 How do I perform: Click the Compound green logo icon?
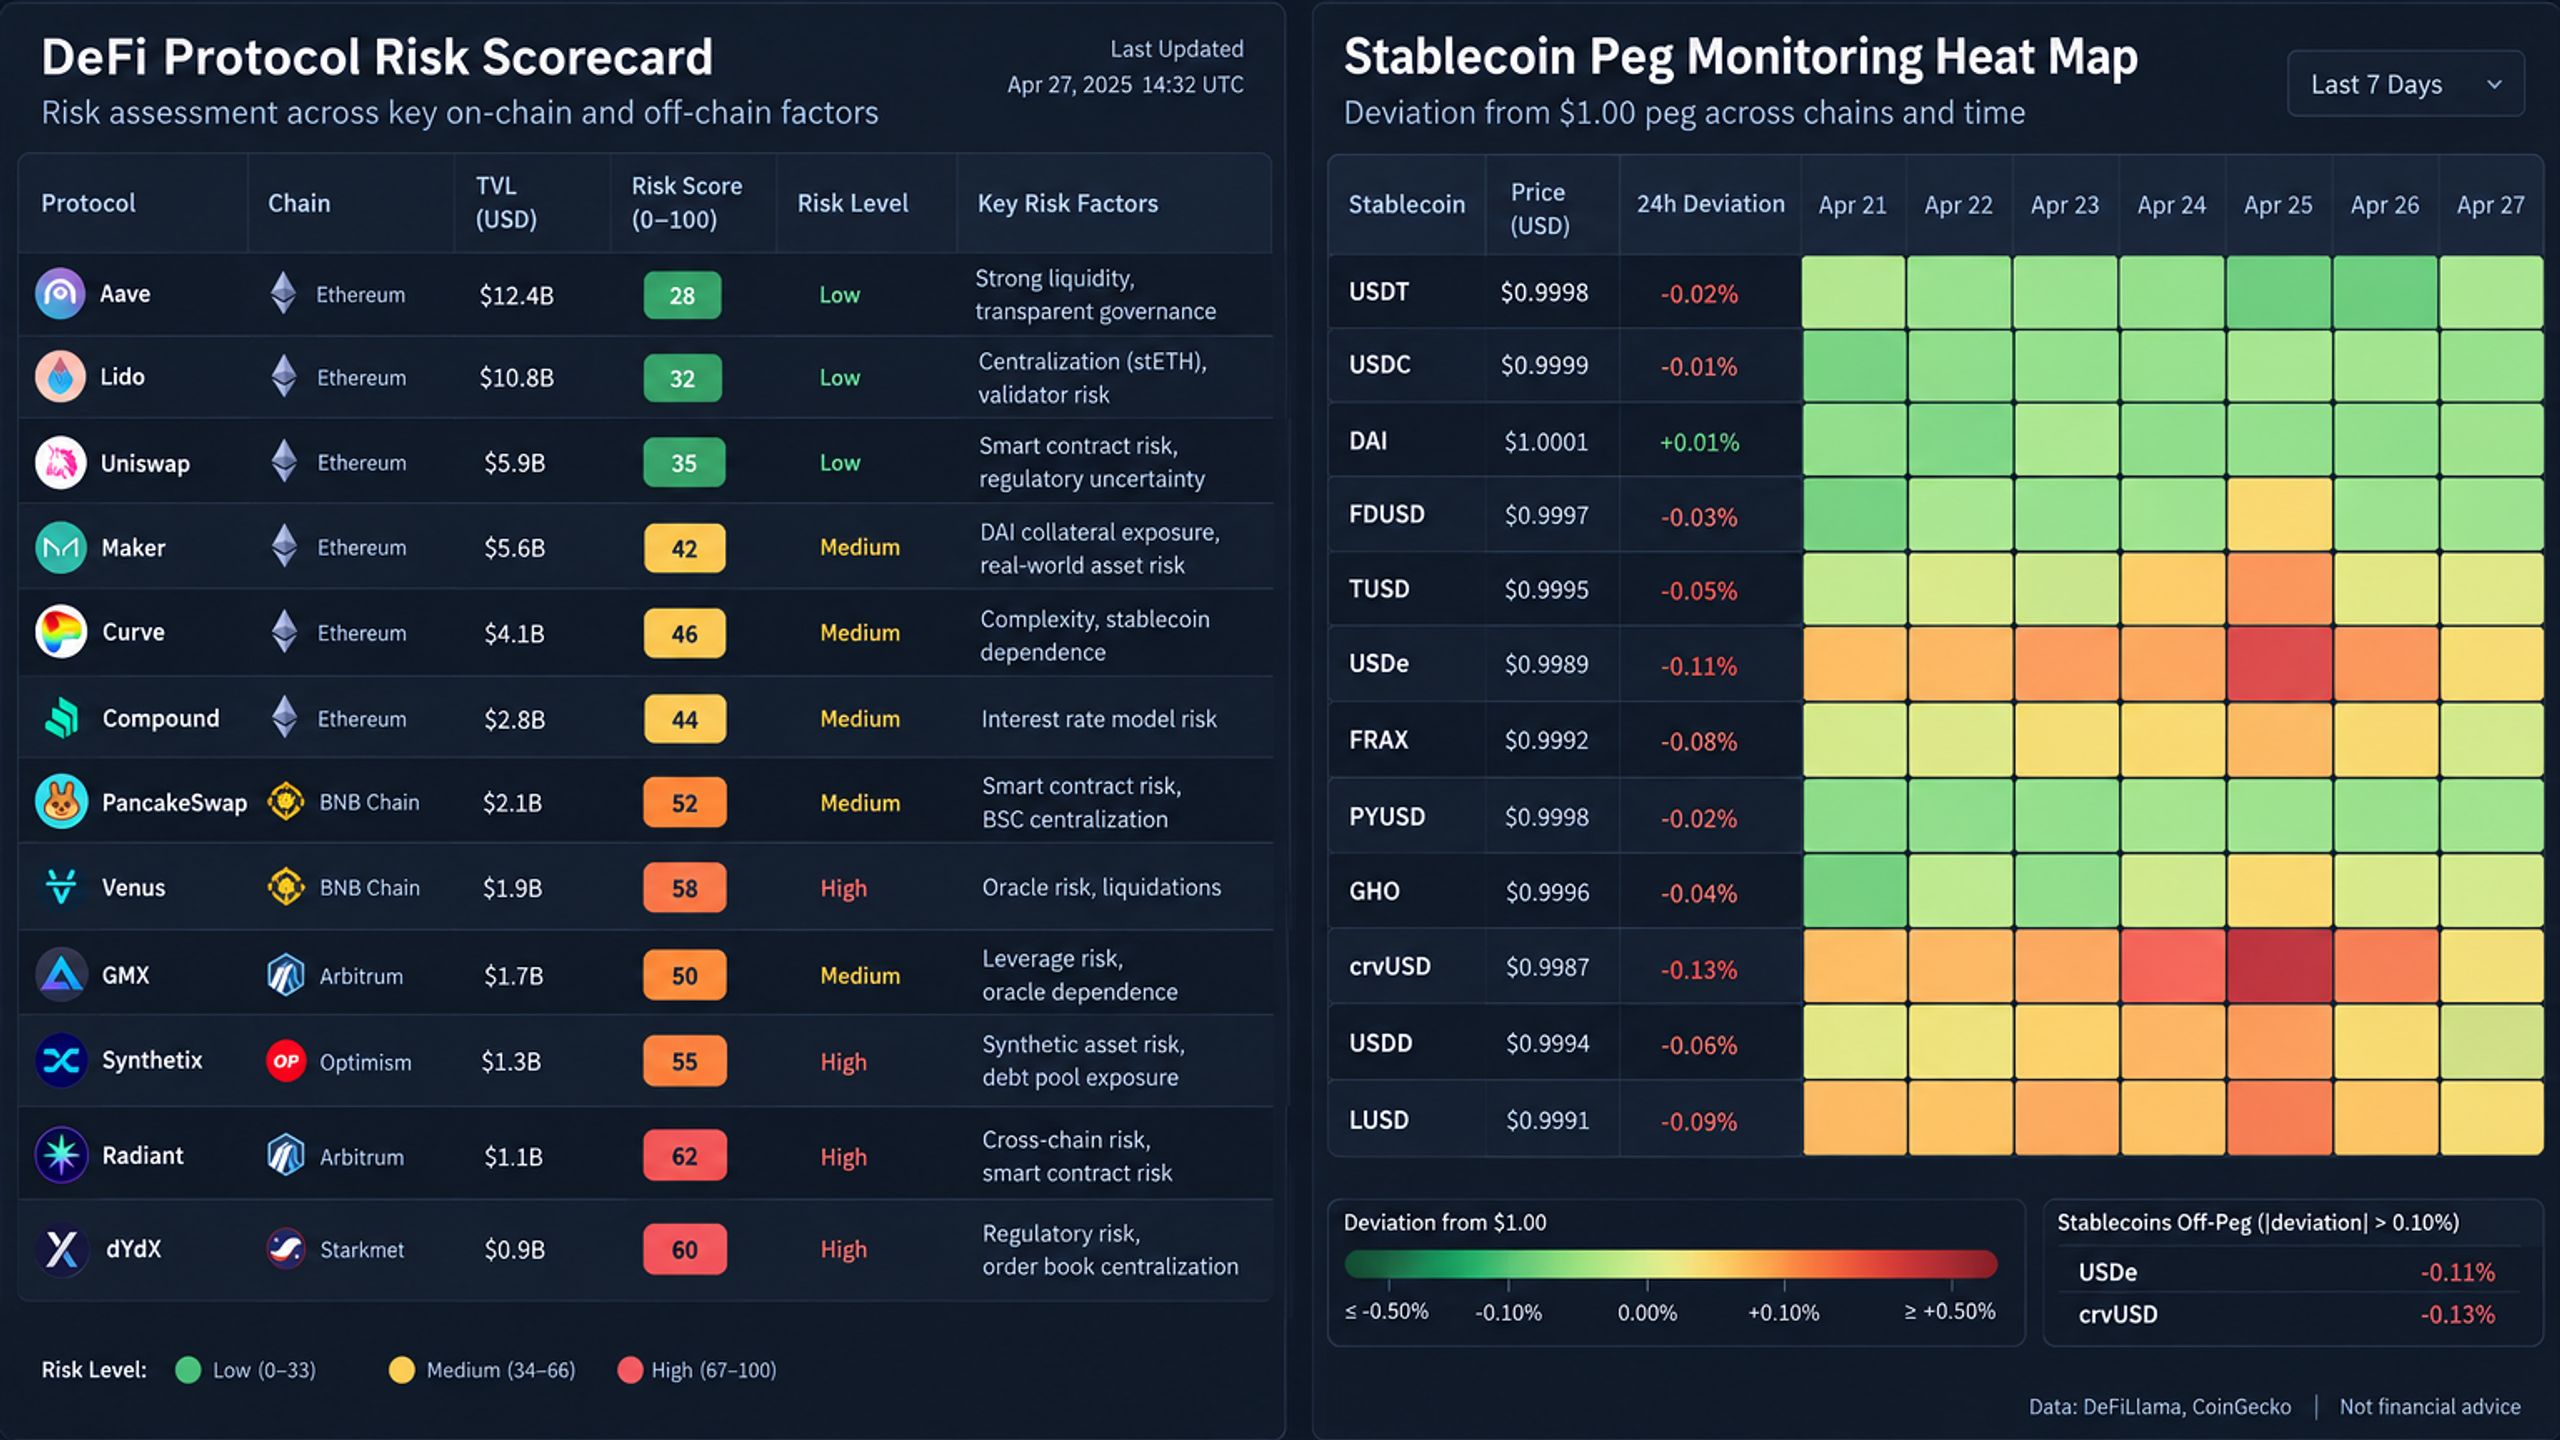click(x=62, y=718)
